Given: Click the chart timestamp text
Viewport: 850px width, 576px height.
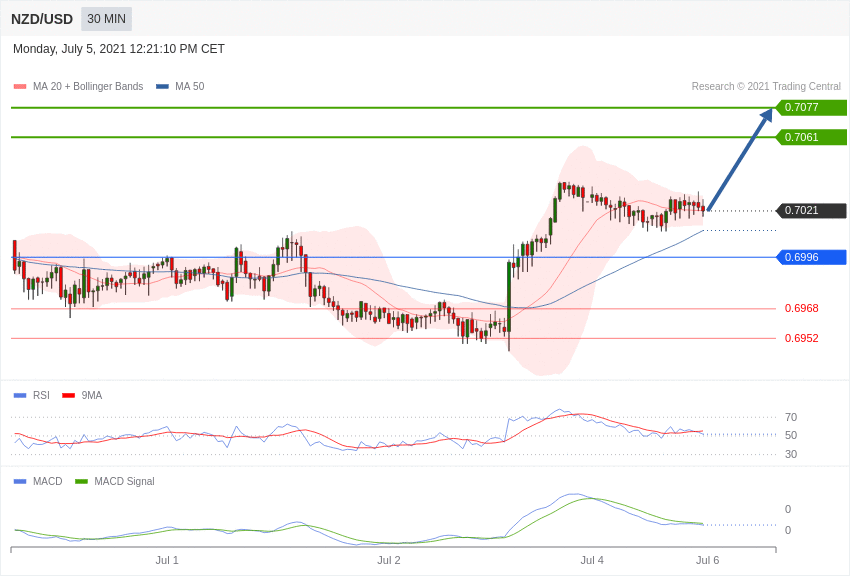Looking at the screenshot, I should 119,49.
